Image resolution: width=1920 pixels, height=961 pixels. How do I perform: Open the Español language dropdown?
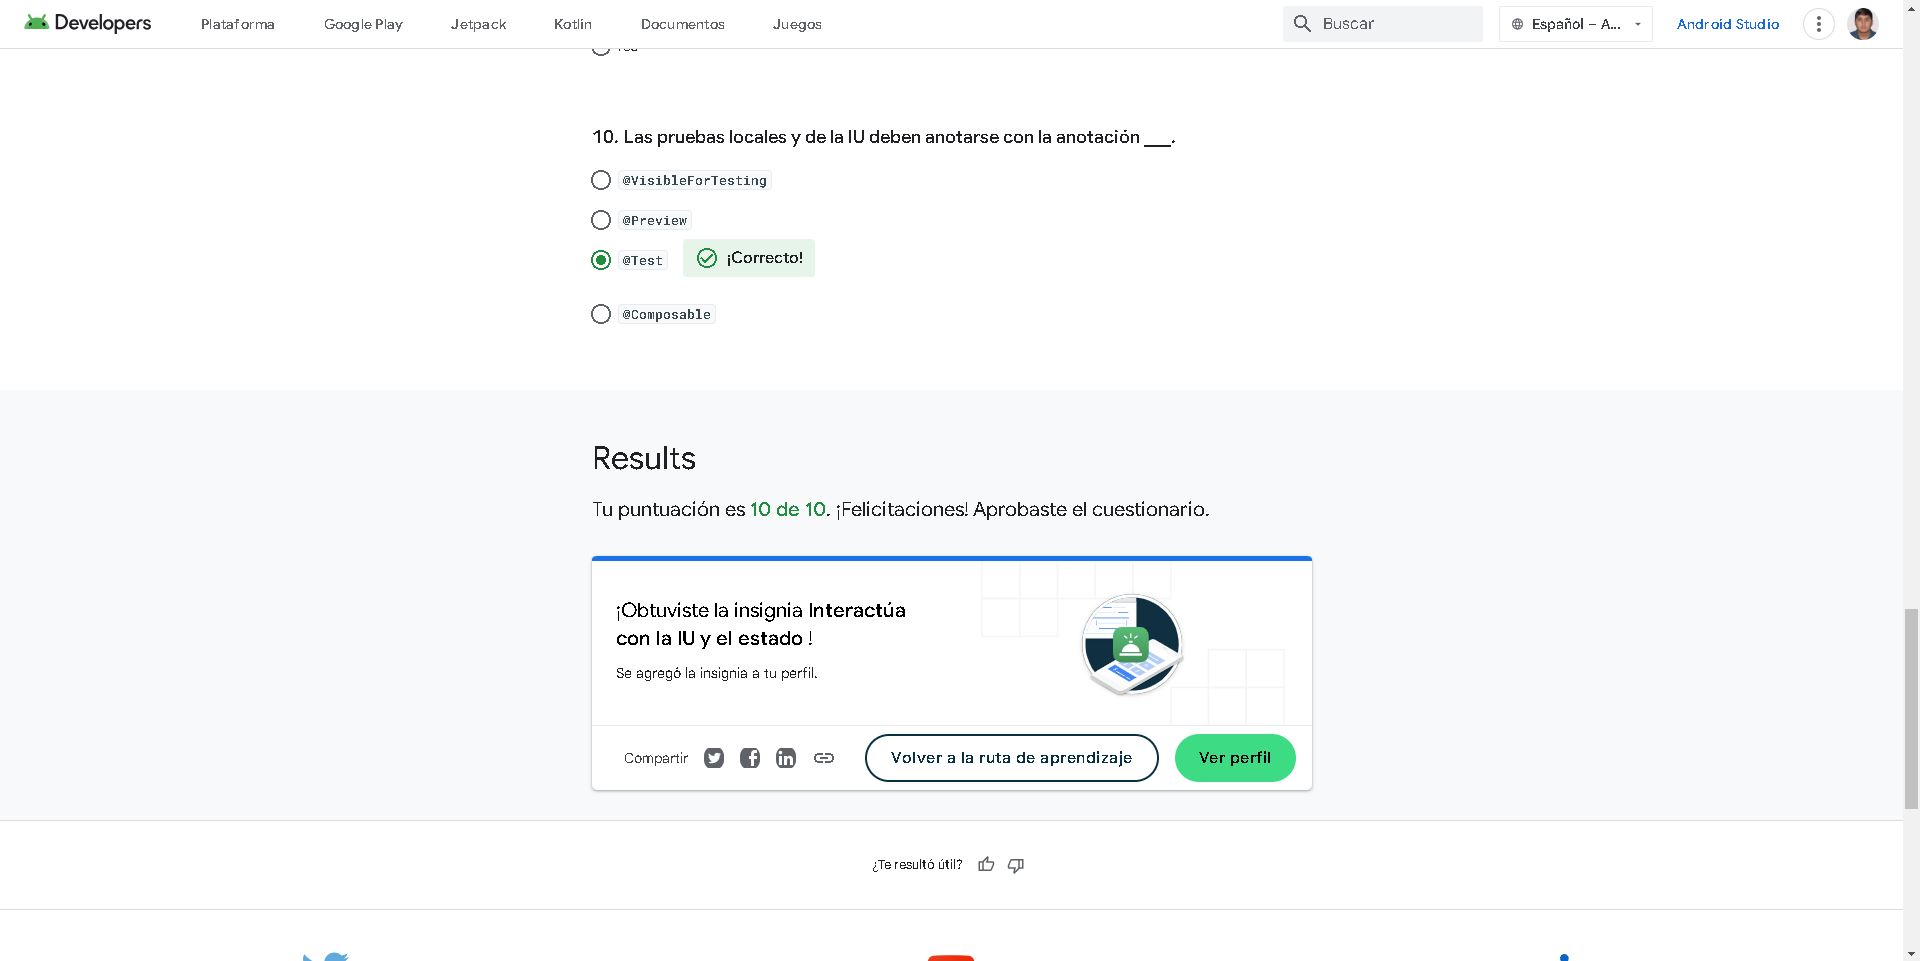1637,23
